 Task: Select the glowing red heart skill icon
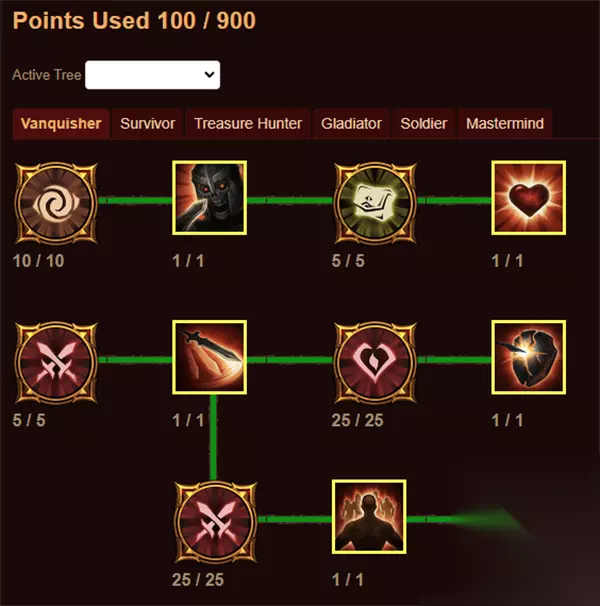coord(528,197)
